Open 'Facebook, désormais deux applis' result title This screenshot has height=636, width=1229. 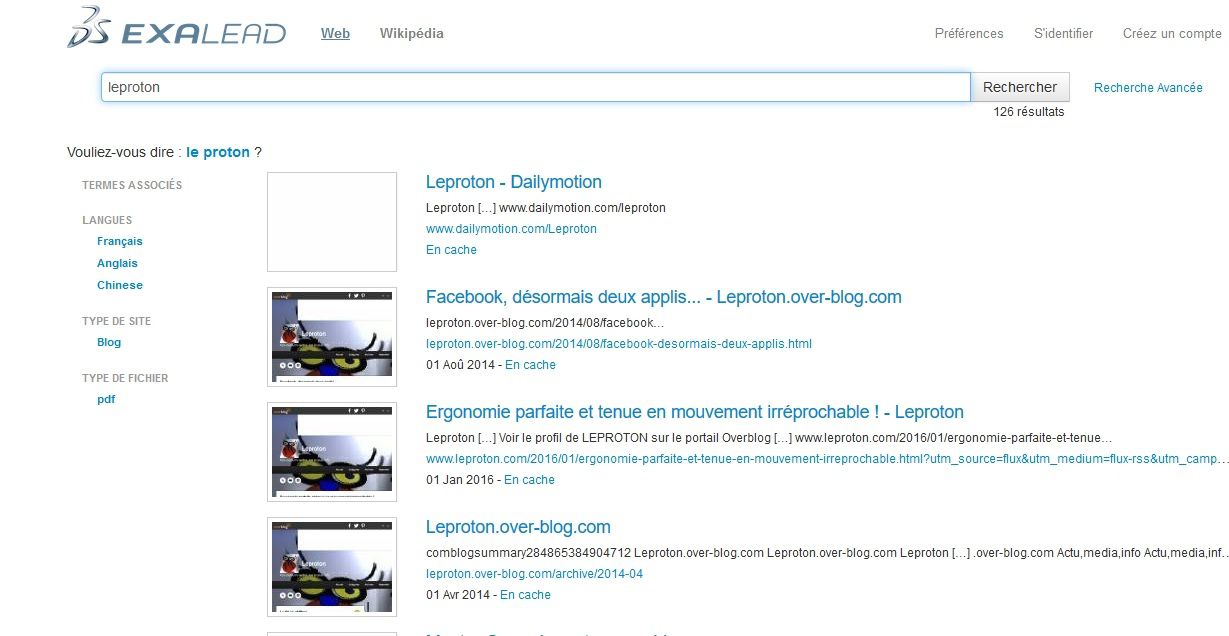point(664,297)
